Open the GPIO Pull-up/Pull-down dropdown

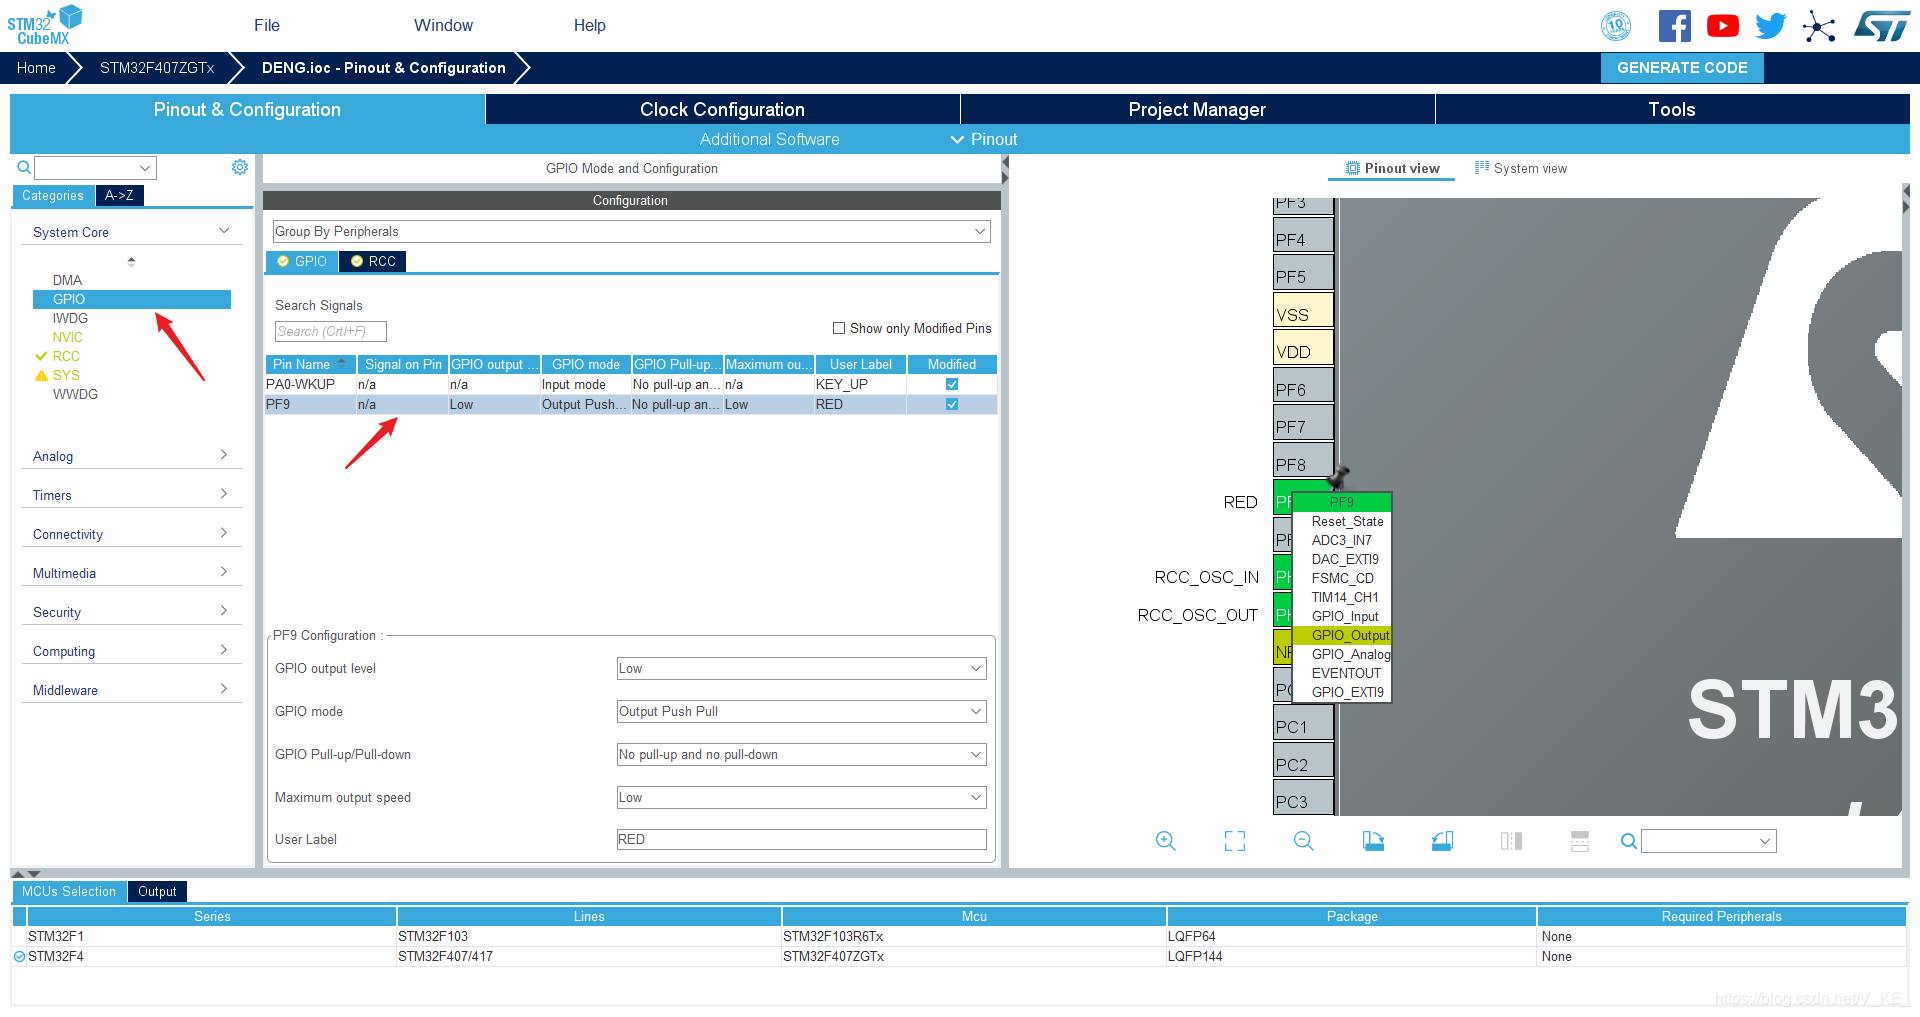tap(801, 754)
